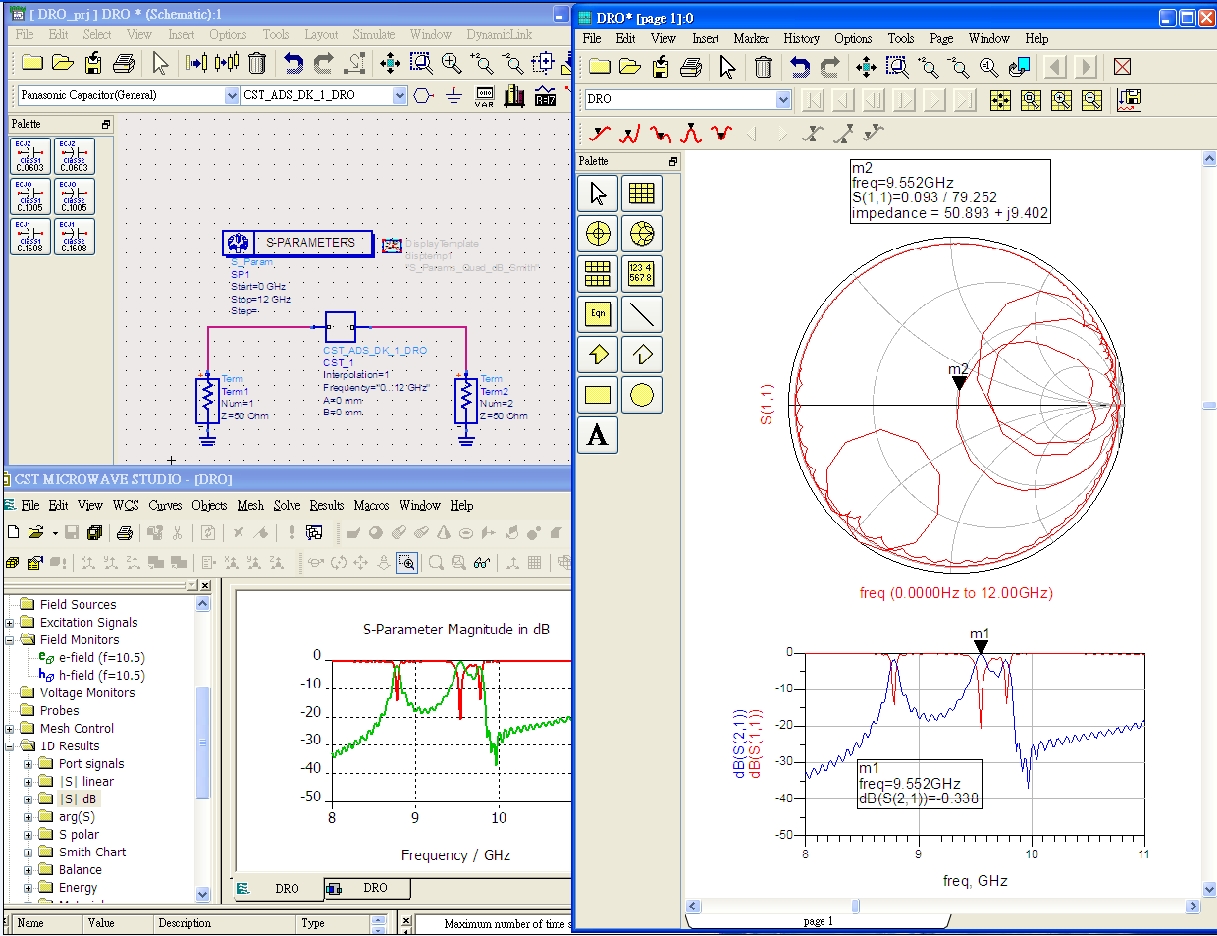1217x936 pixels.
Task: Open the CST_ADS_DK_1_DRO component history dropdown
Action: click(x=400, y=95)
